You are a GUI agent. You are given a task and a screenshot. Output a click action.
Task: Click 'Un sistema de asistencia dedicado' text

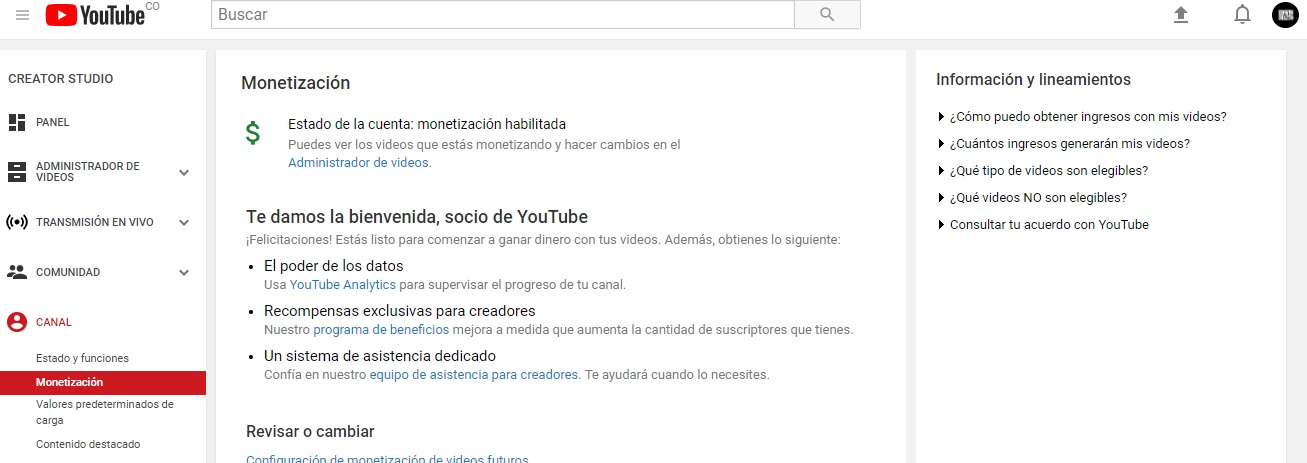[380, 356]
